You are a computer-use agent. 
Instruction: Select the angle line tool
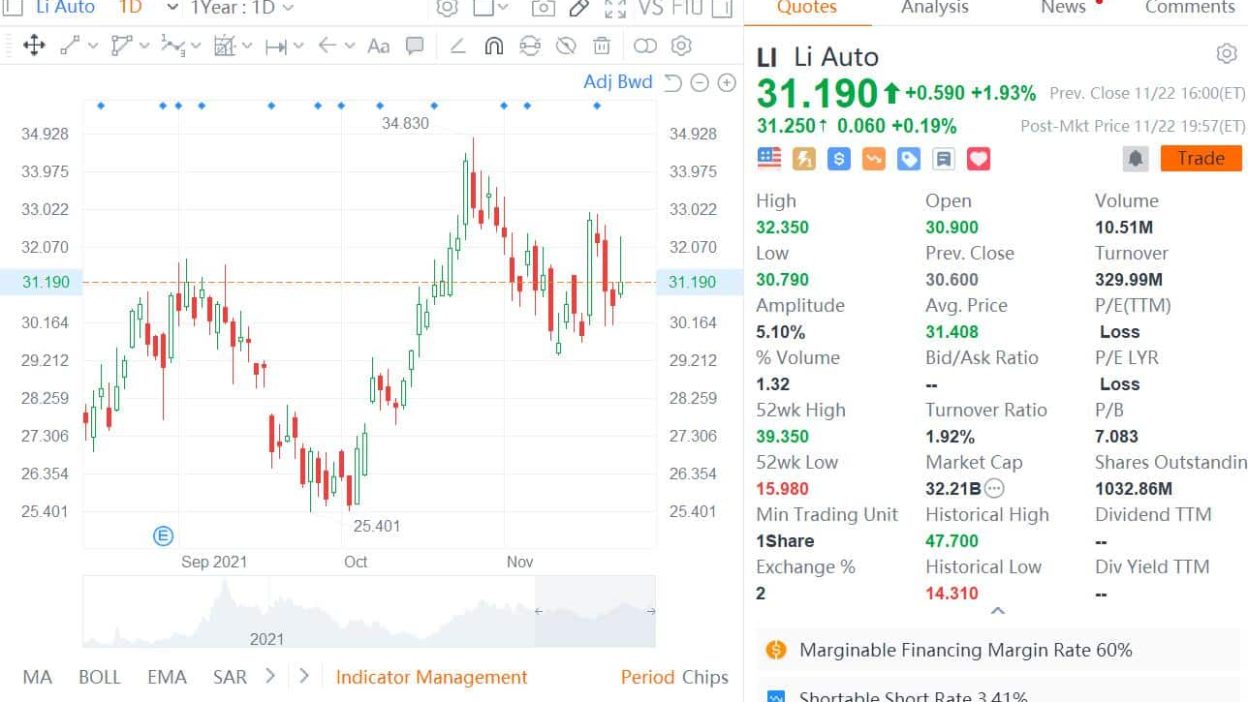(457, 46)
